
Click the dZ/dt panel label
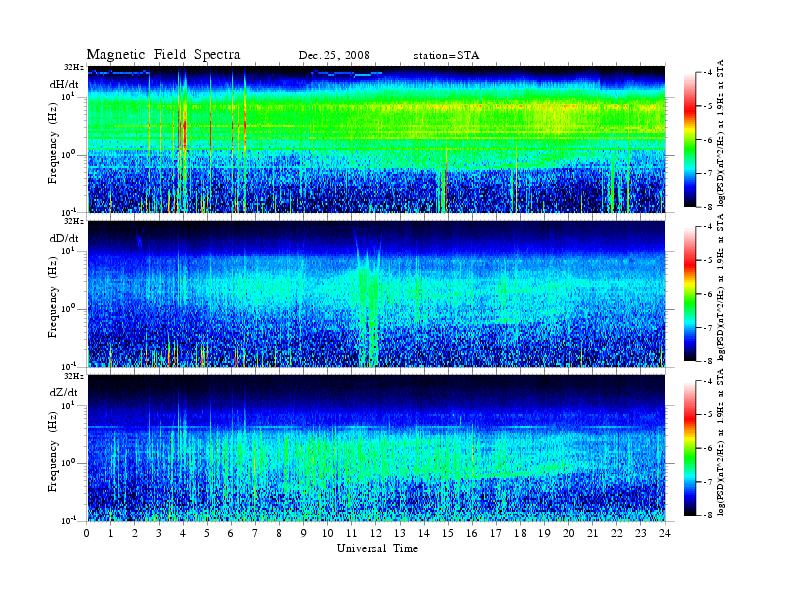click(x=64, y=392)
